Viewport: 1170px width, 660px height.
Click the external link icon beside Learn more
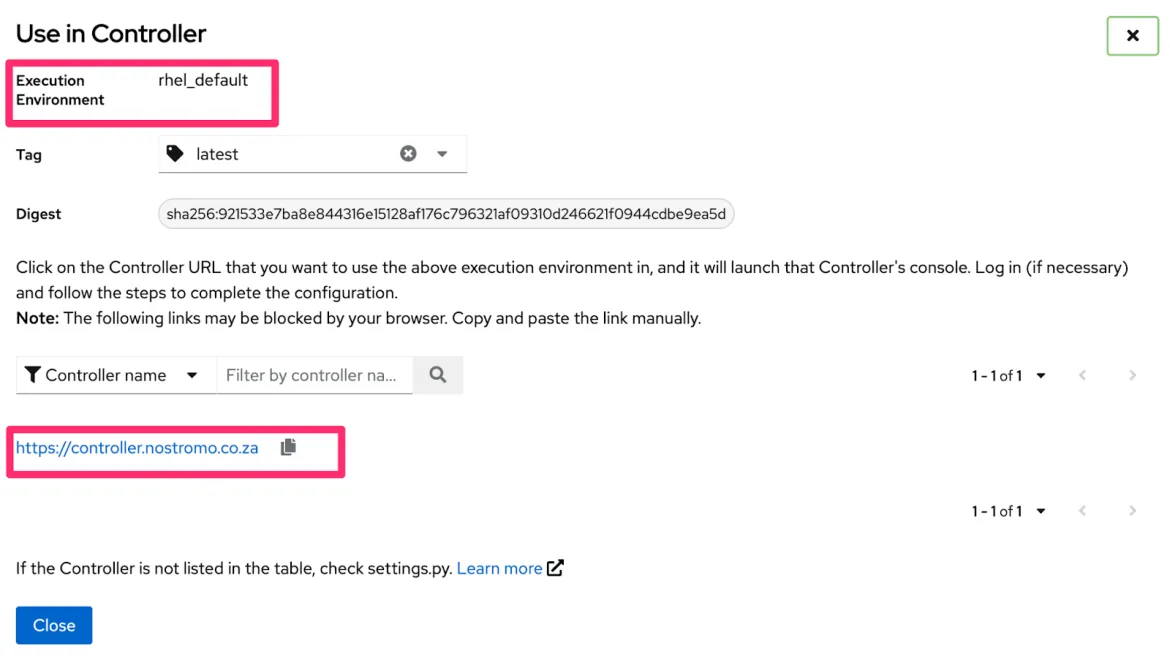[555, 568]
